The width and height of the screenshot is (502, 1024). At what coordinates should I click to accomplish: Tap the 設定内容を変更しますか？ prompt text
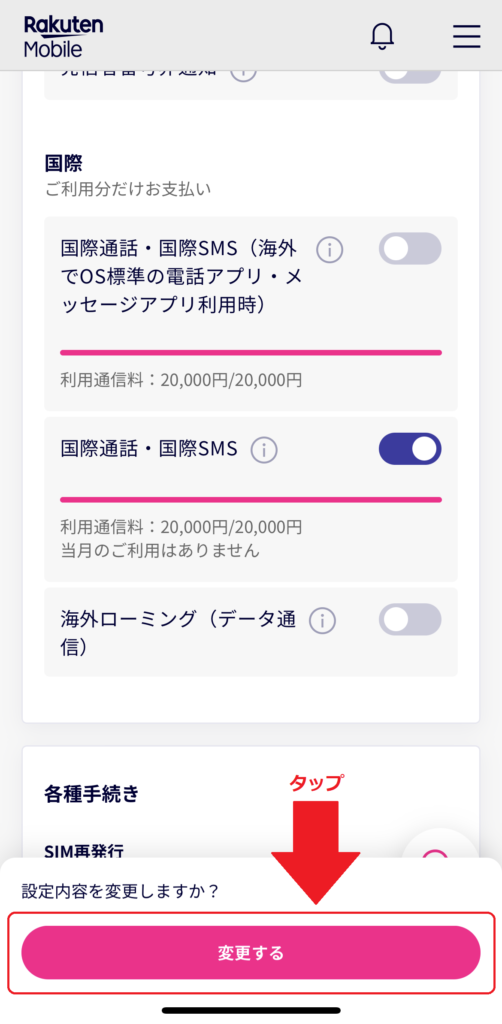[x=120, y=891]
